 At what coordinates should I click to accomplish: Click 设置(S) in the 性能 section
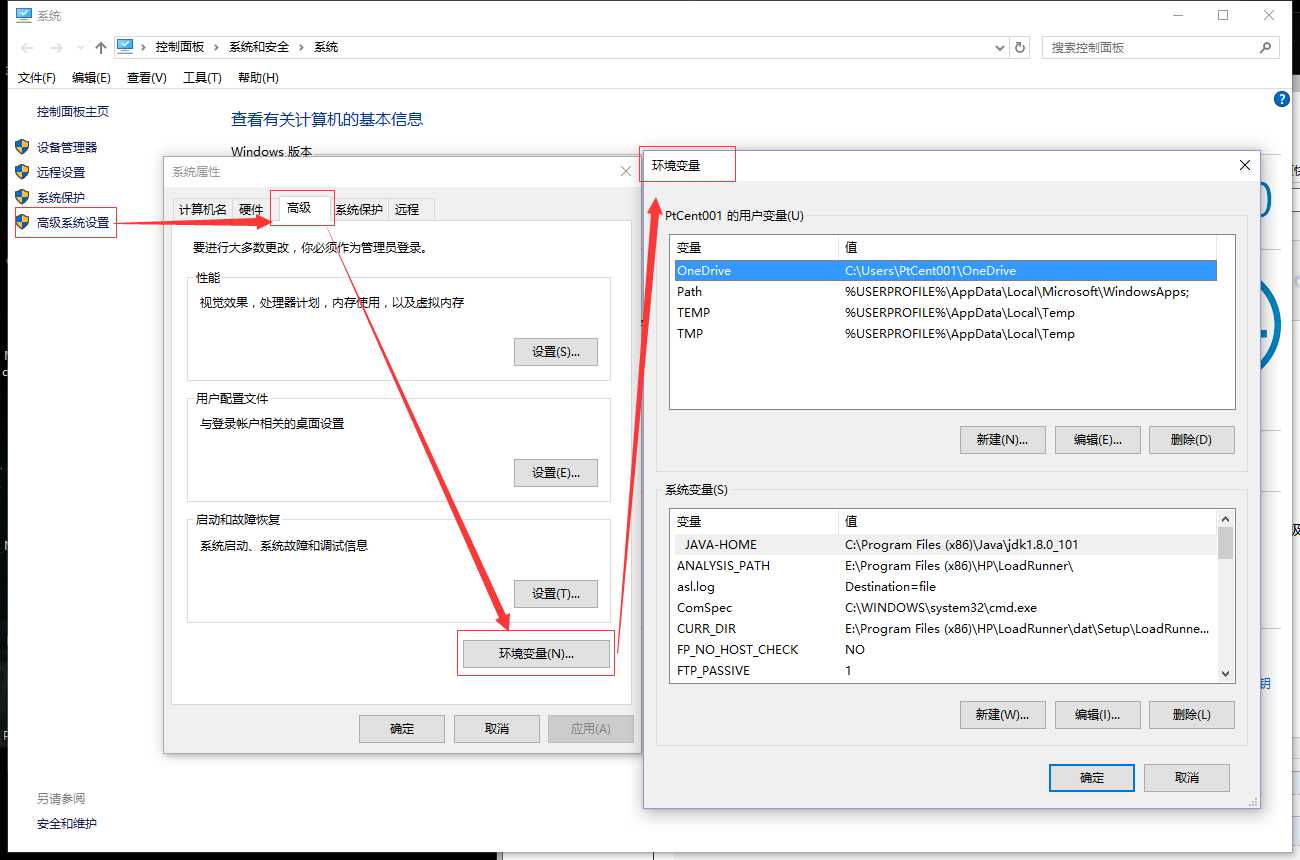pyautogui.click(x=556, y=352)
